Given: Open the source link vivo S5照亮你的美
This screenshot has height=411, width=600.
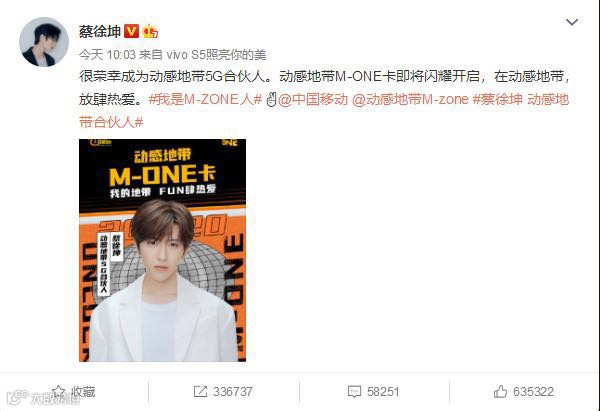Looking at the screenshot, I should (x=217, y=55).
